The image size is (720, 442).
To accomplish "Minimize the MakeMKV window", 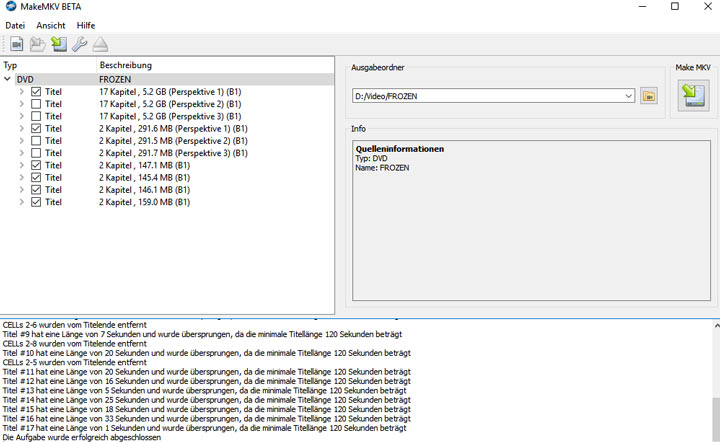I will tap(642, 6).
